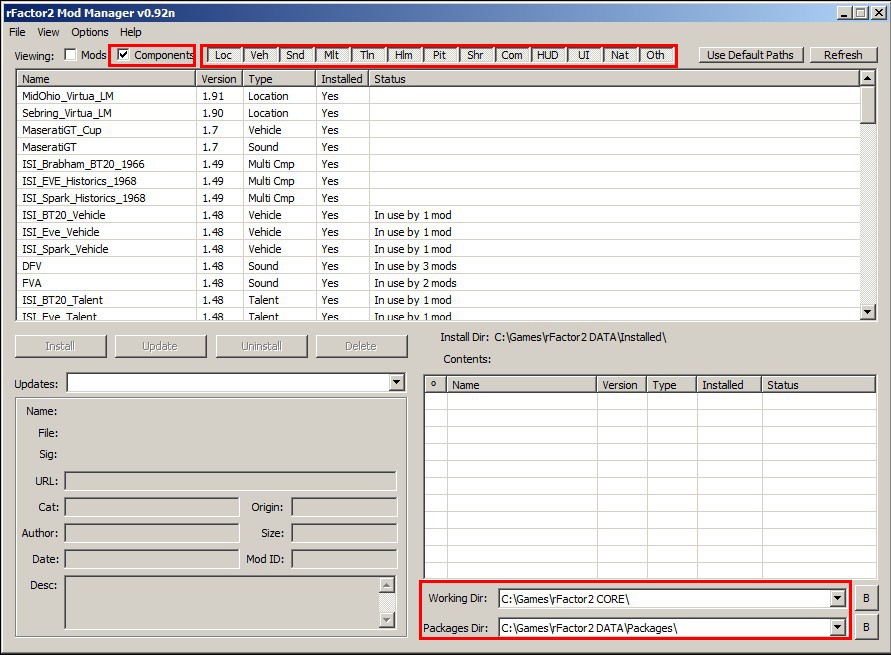Browse for Working Dir with B button
Viewport: 891px width, 655px height.
point(866,599)
